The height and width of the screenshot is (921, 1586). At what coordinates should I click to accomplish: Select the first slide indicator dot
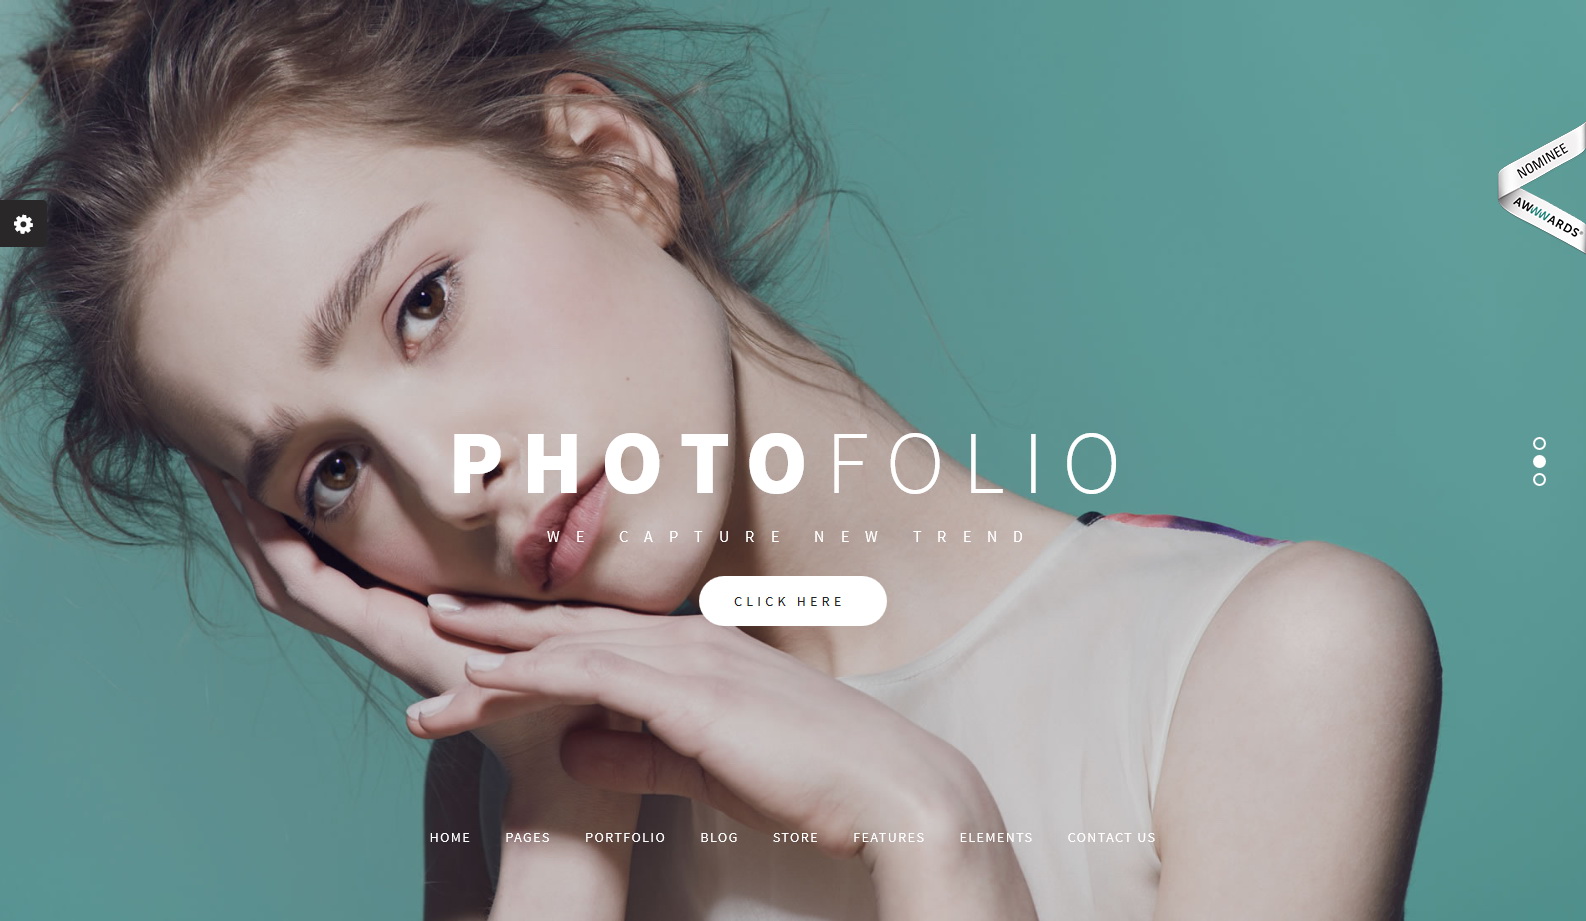pyautogui.click(x=1539, y=444)
